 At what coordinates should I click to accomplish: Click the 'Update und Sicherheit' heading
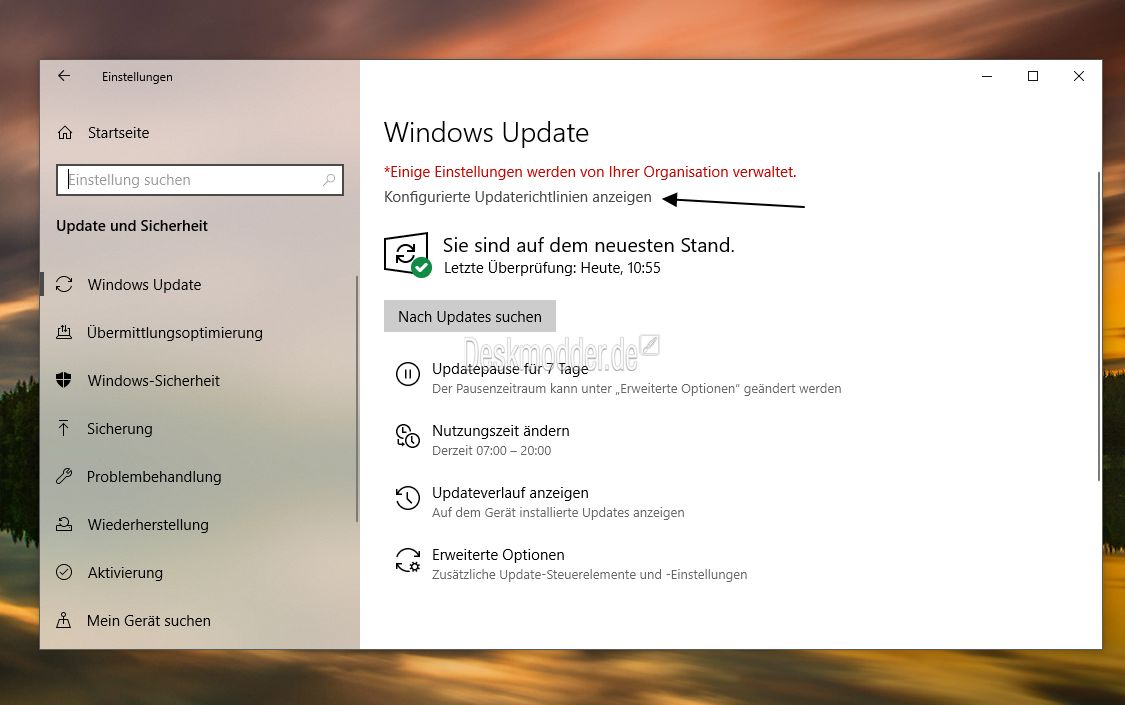tap(132, 226)
